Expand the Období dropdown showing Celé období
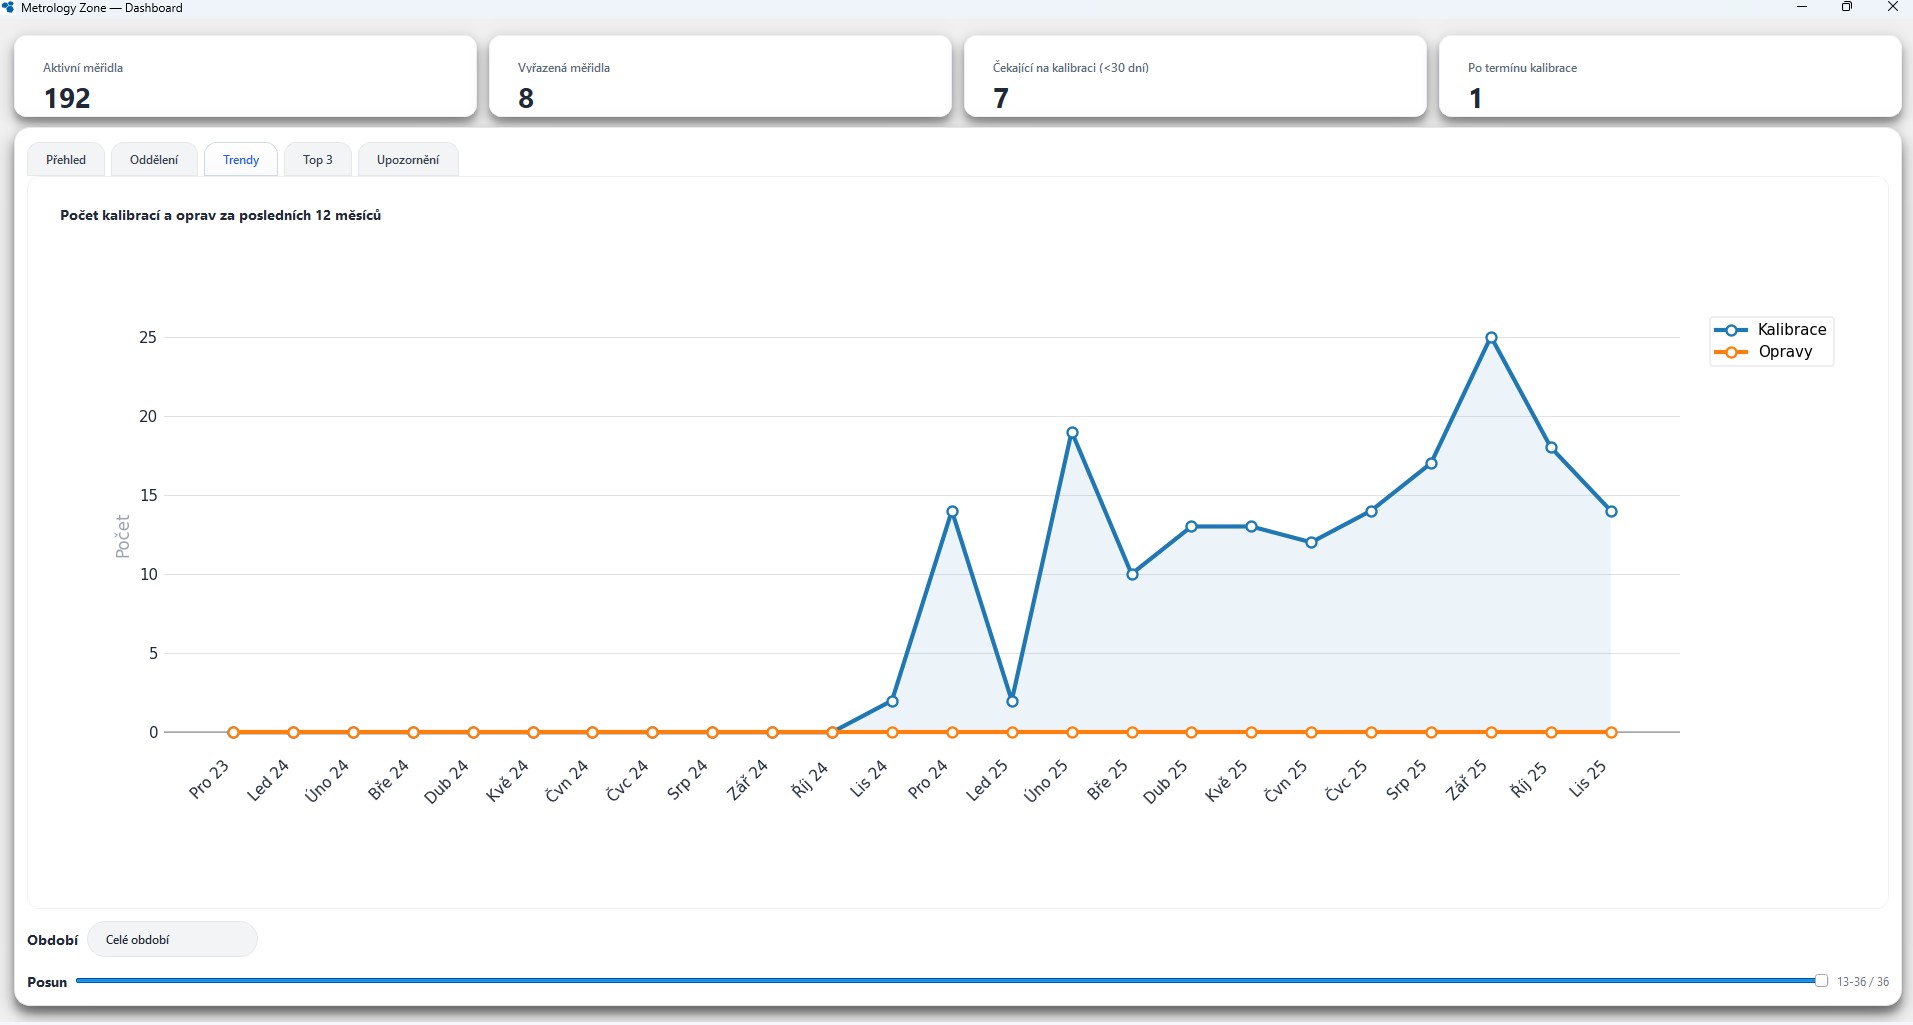 point(172,940)
